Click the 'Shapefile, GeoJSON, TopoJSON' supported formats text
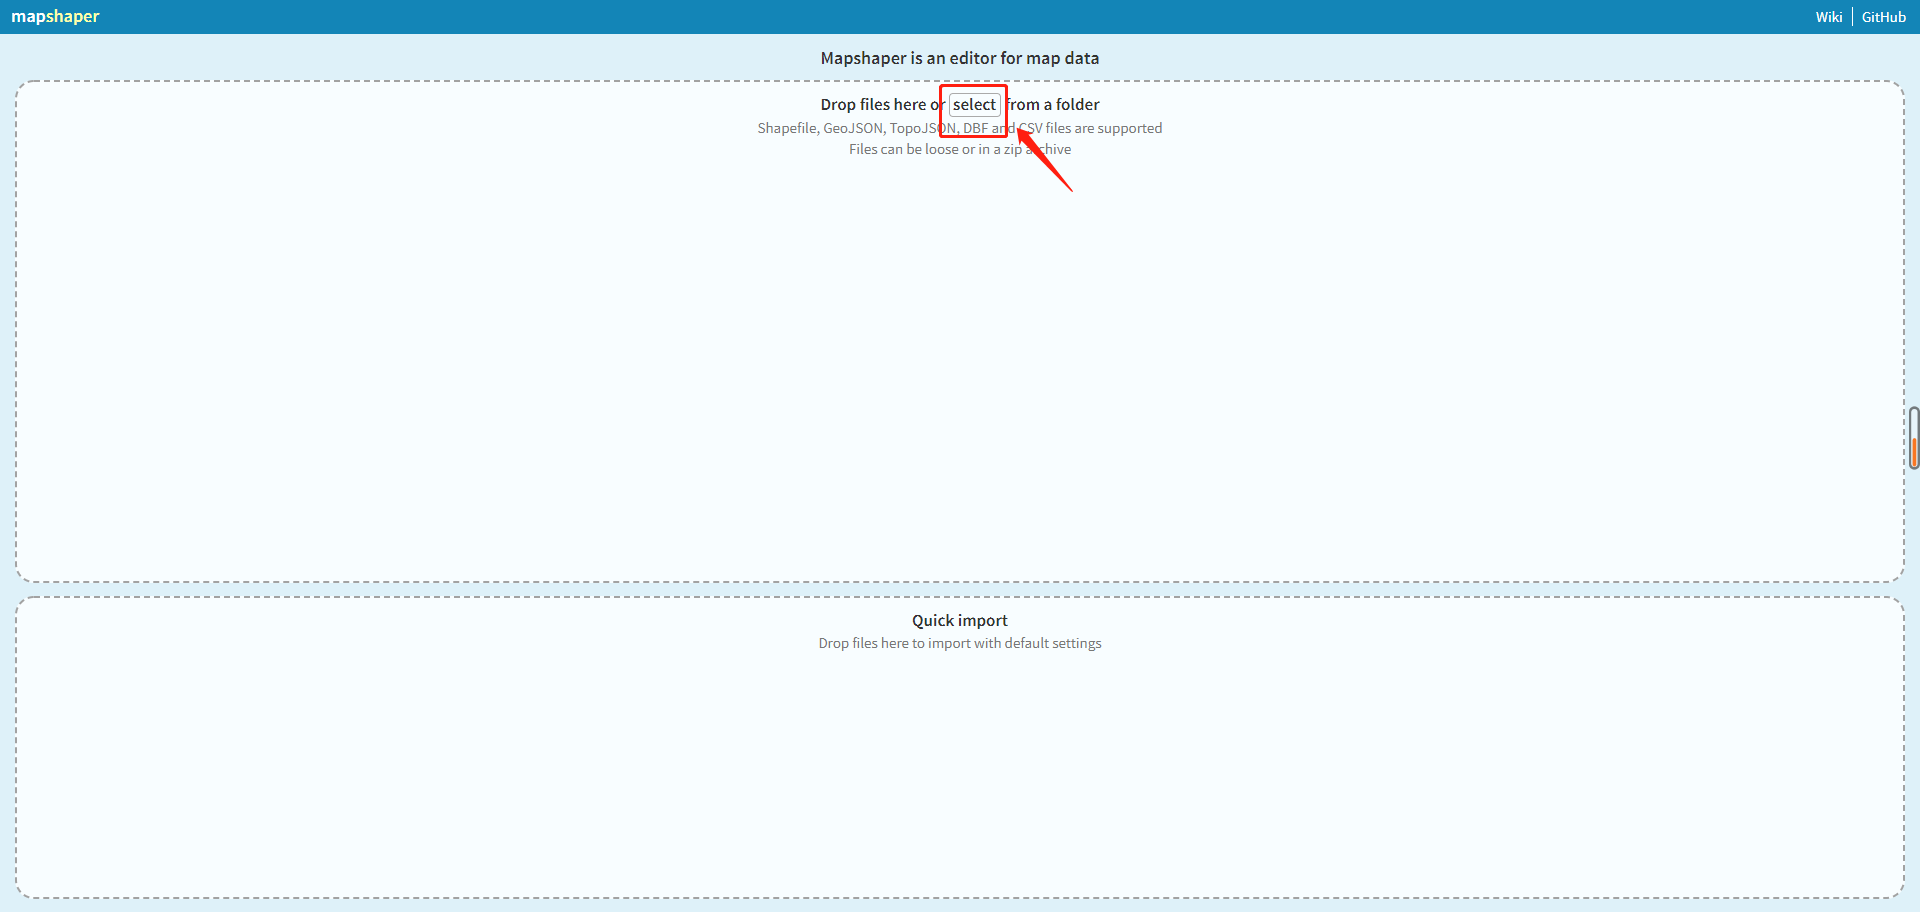 click(959, 128)
